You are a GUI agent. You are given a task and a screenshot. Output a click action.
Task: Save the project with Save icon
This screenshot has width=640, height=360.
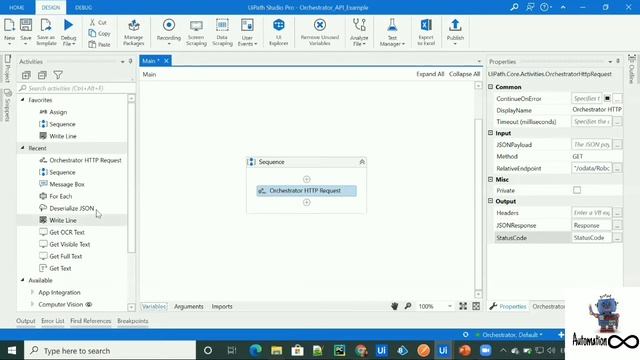[26, 25]
